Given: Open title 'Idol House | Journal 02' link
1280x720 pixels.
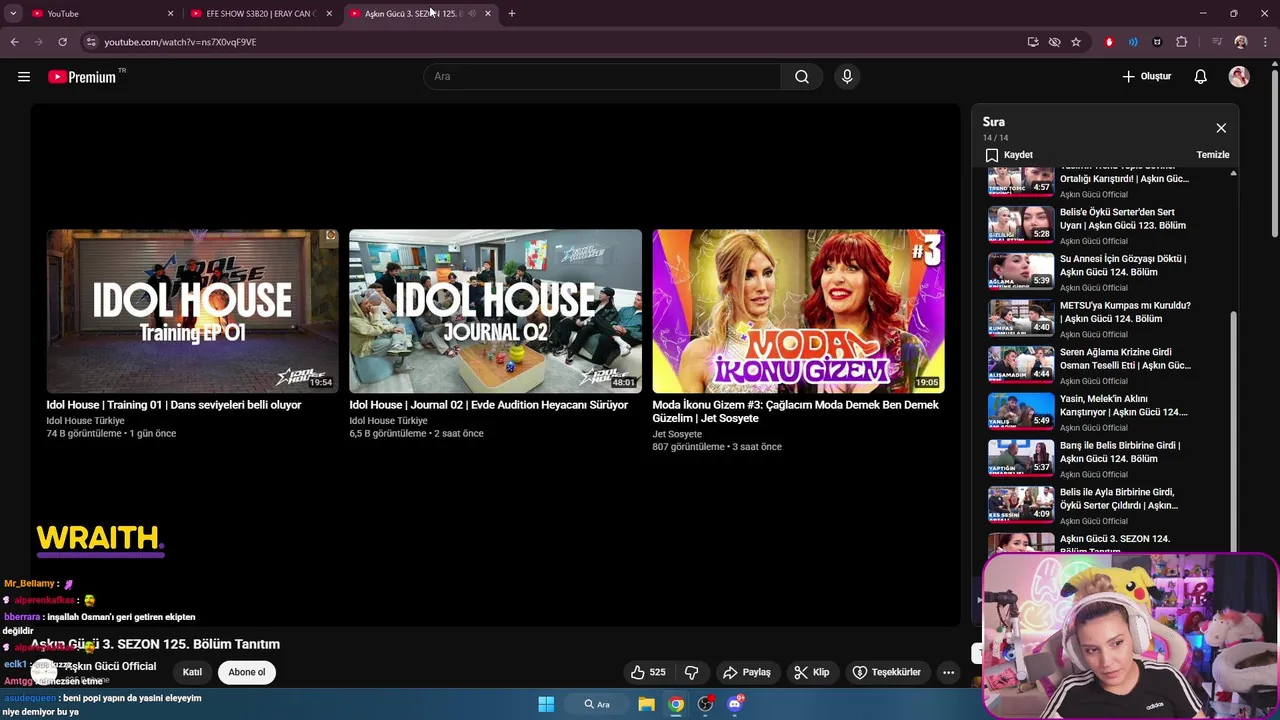Looking at the screenshot, I should coord(488,405).
